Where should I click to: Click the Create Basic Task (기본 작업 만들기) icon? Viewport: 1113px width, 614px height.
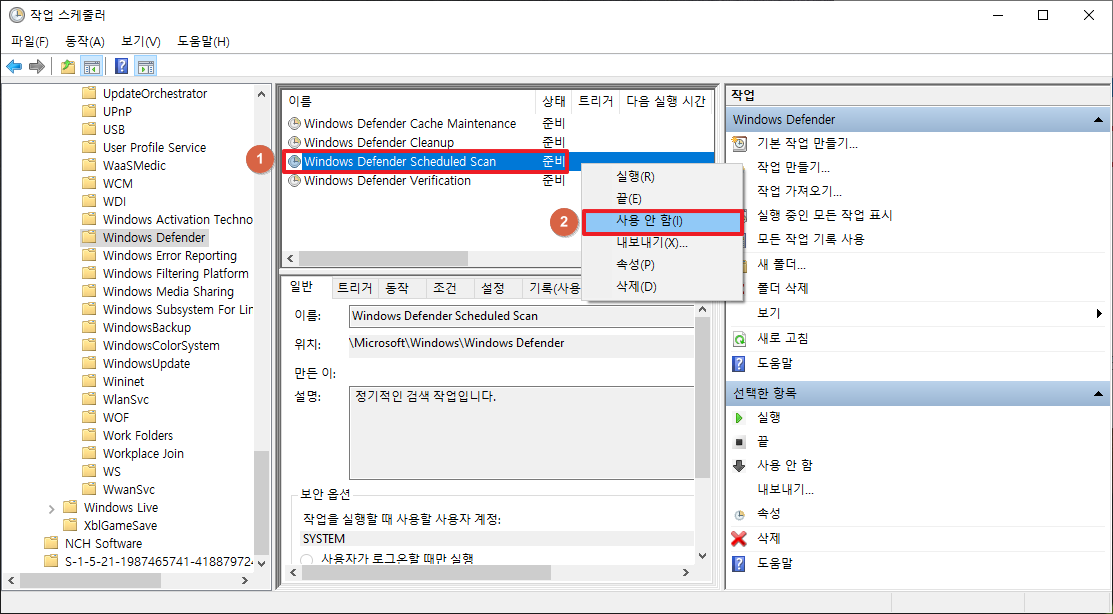pos(739,143)
